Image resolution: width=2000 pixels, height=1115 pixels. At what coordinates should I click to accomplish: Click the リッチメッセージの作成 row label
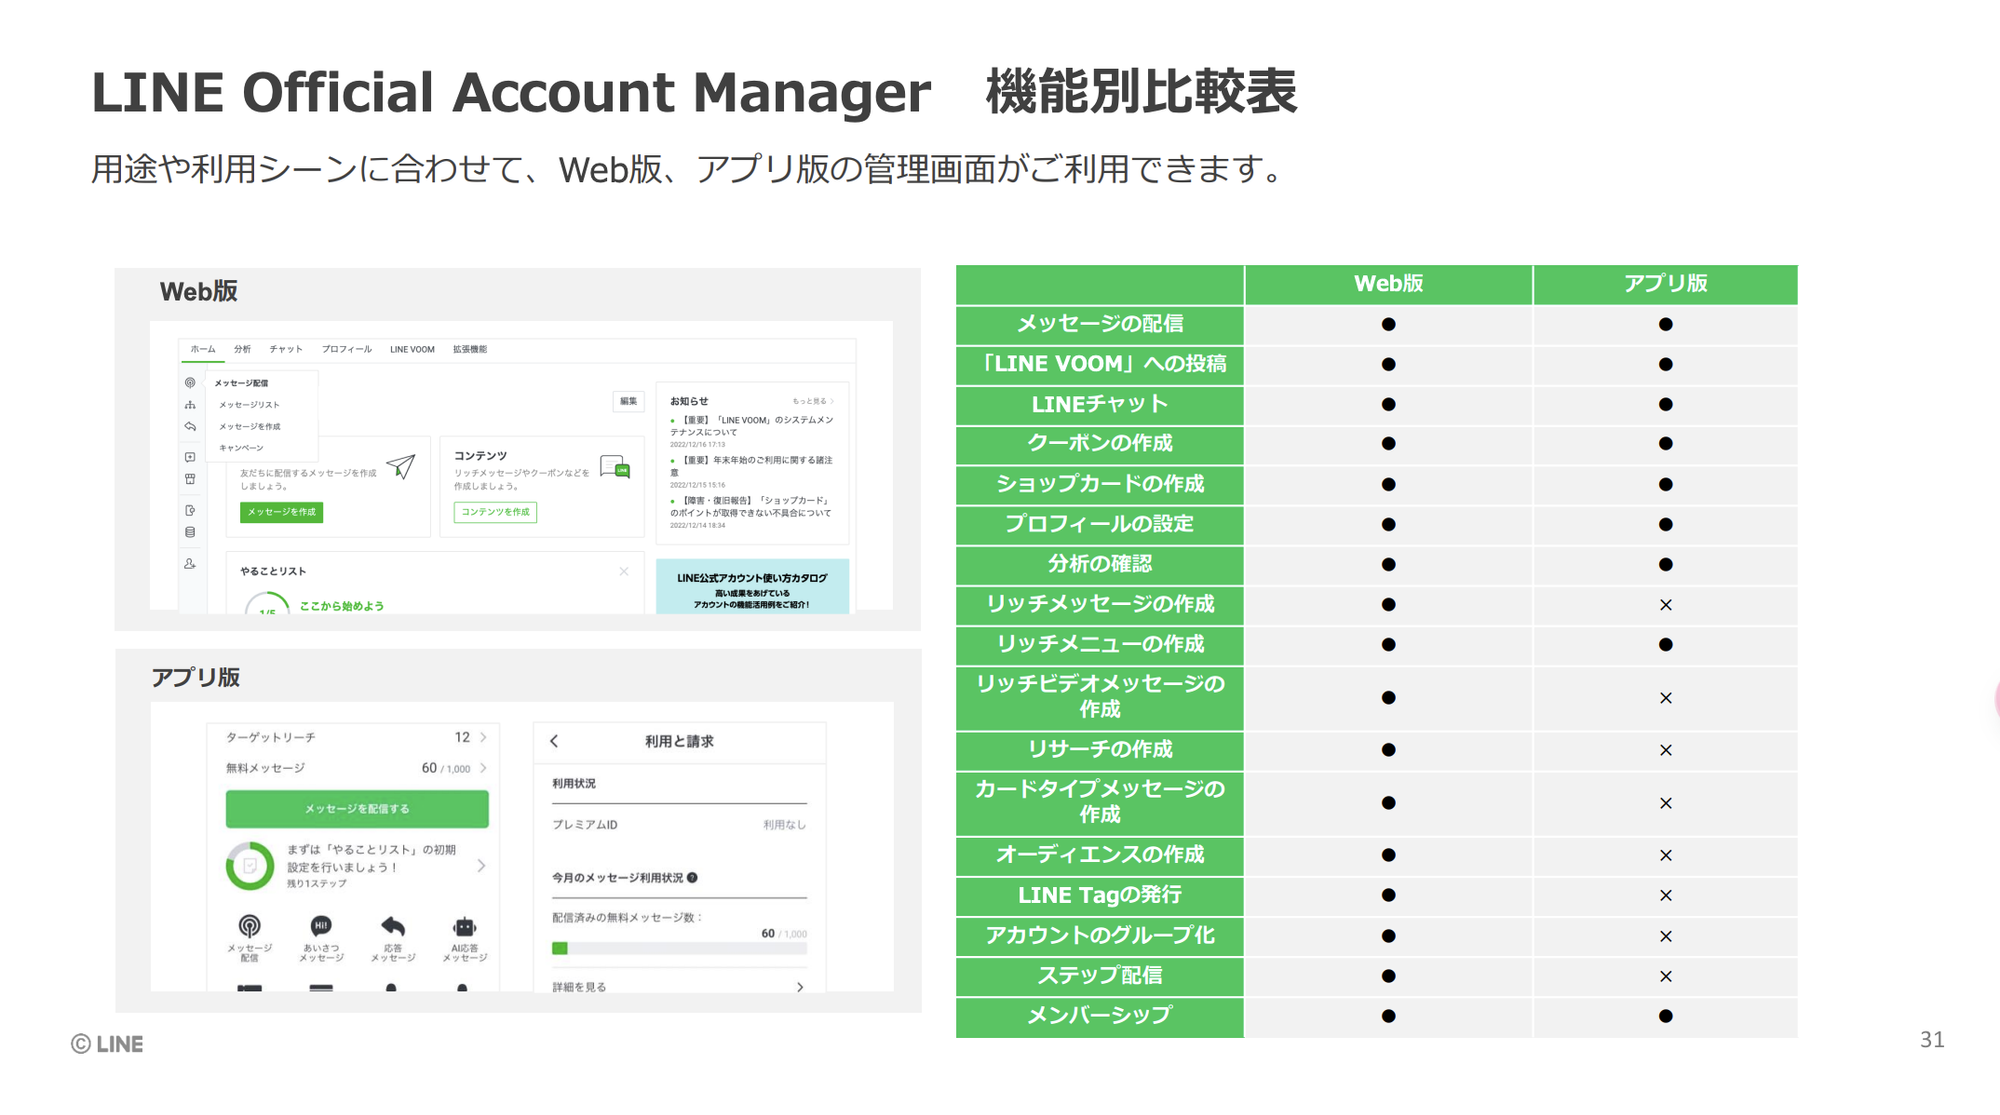1100,604
